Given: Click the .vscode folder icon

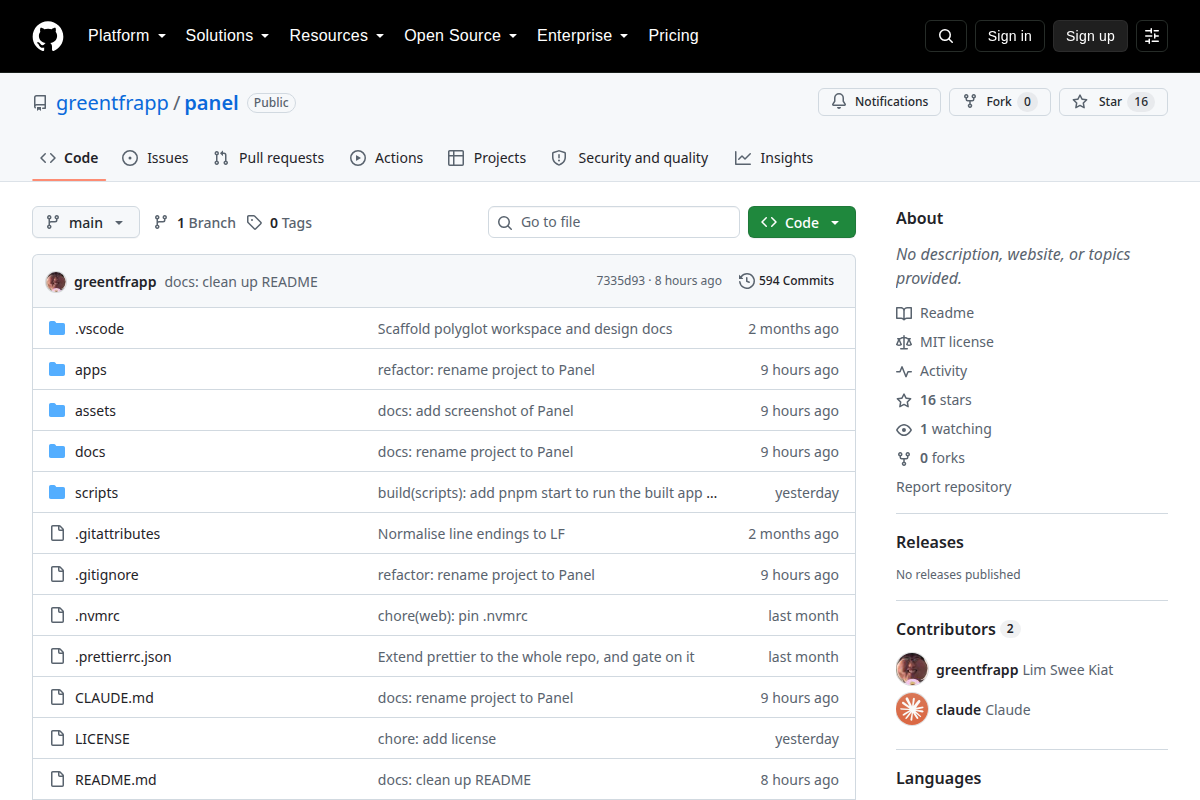Looking at the screenshot, I should [x=57, y=329].
